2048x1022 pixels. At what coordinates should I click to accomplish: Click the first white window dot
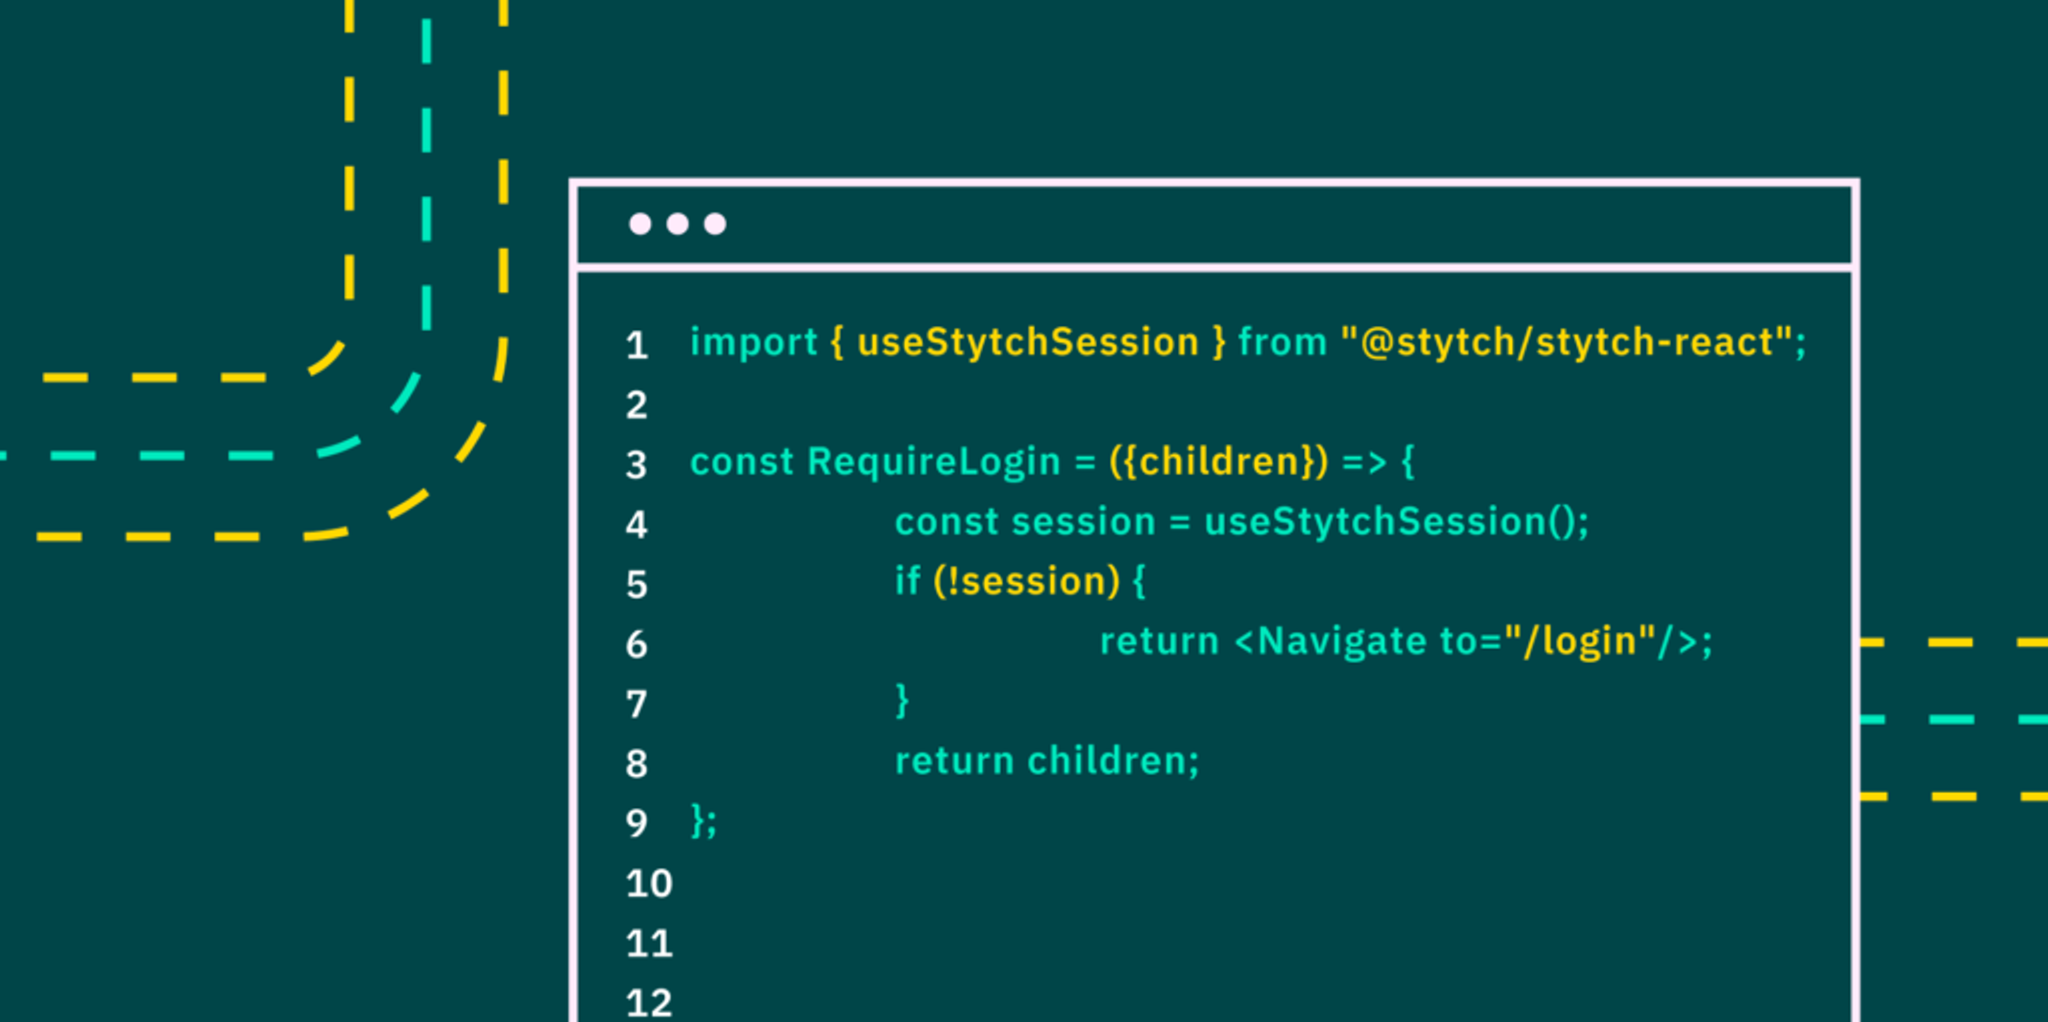(640, 224)
